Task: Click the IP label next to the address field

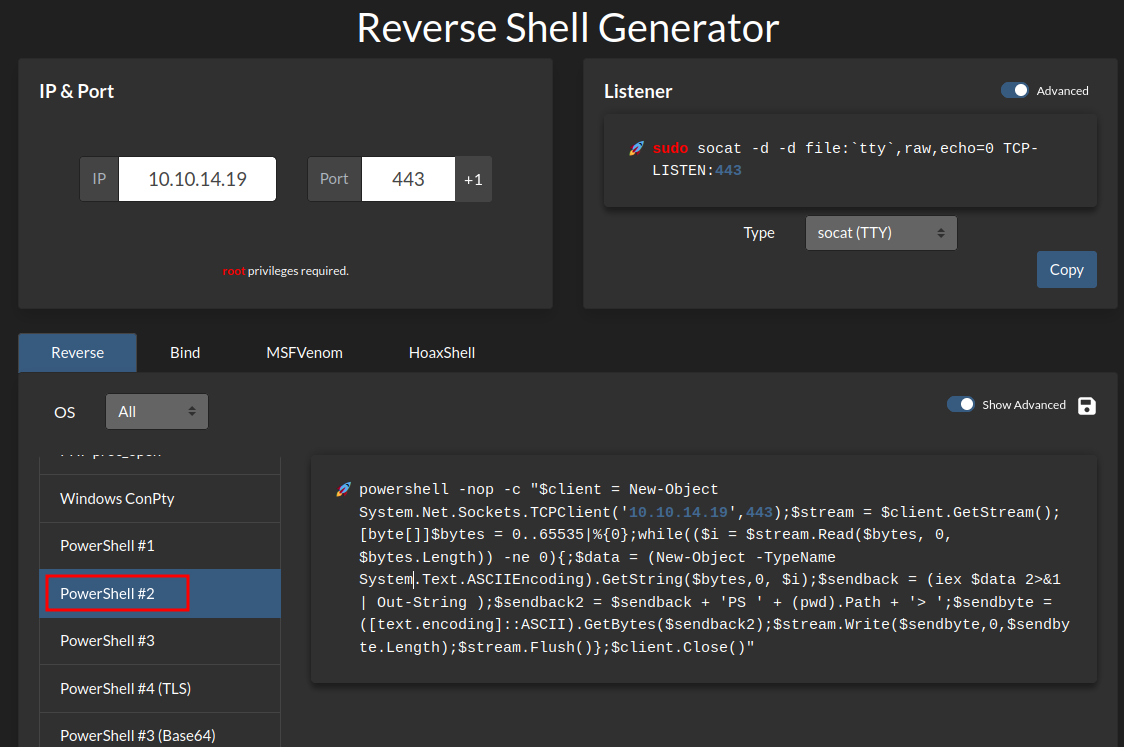Action: click(x=99, y=179)
